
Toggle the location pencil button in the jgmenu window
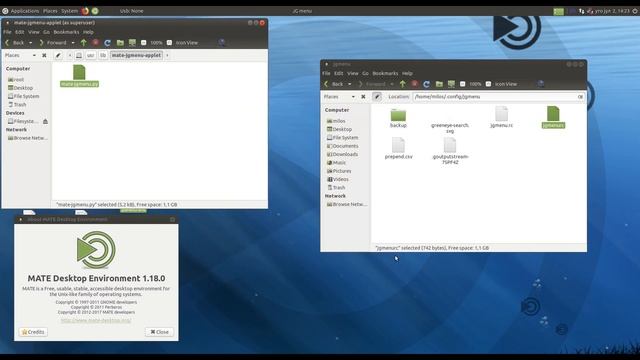[377, 97]
